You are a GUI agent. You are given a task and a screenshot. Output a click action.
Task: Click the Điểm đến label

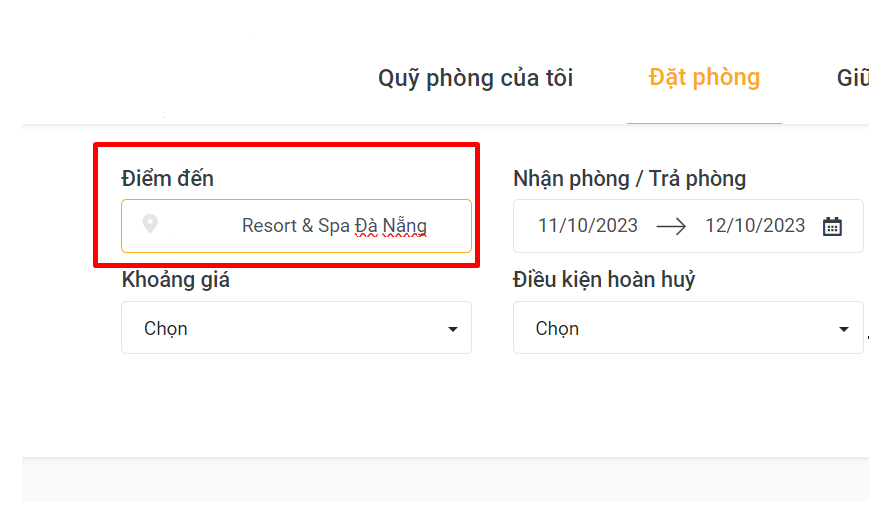167,179
